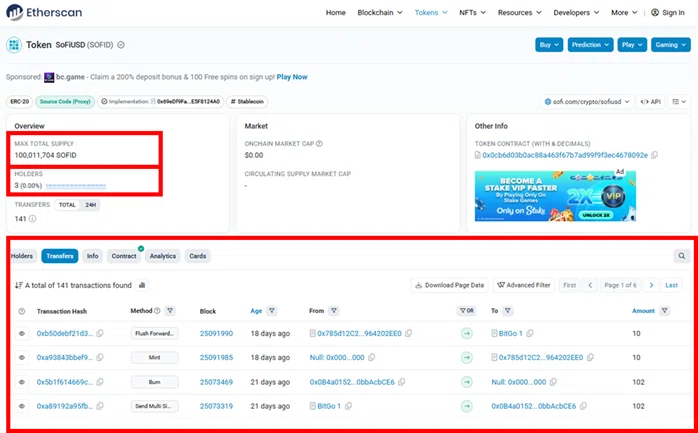Viewport: 698px width, 433px height.
Task: Preview transaction 0x5b1f614669c with eye icon
Action: click(x=21, y=382)
